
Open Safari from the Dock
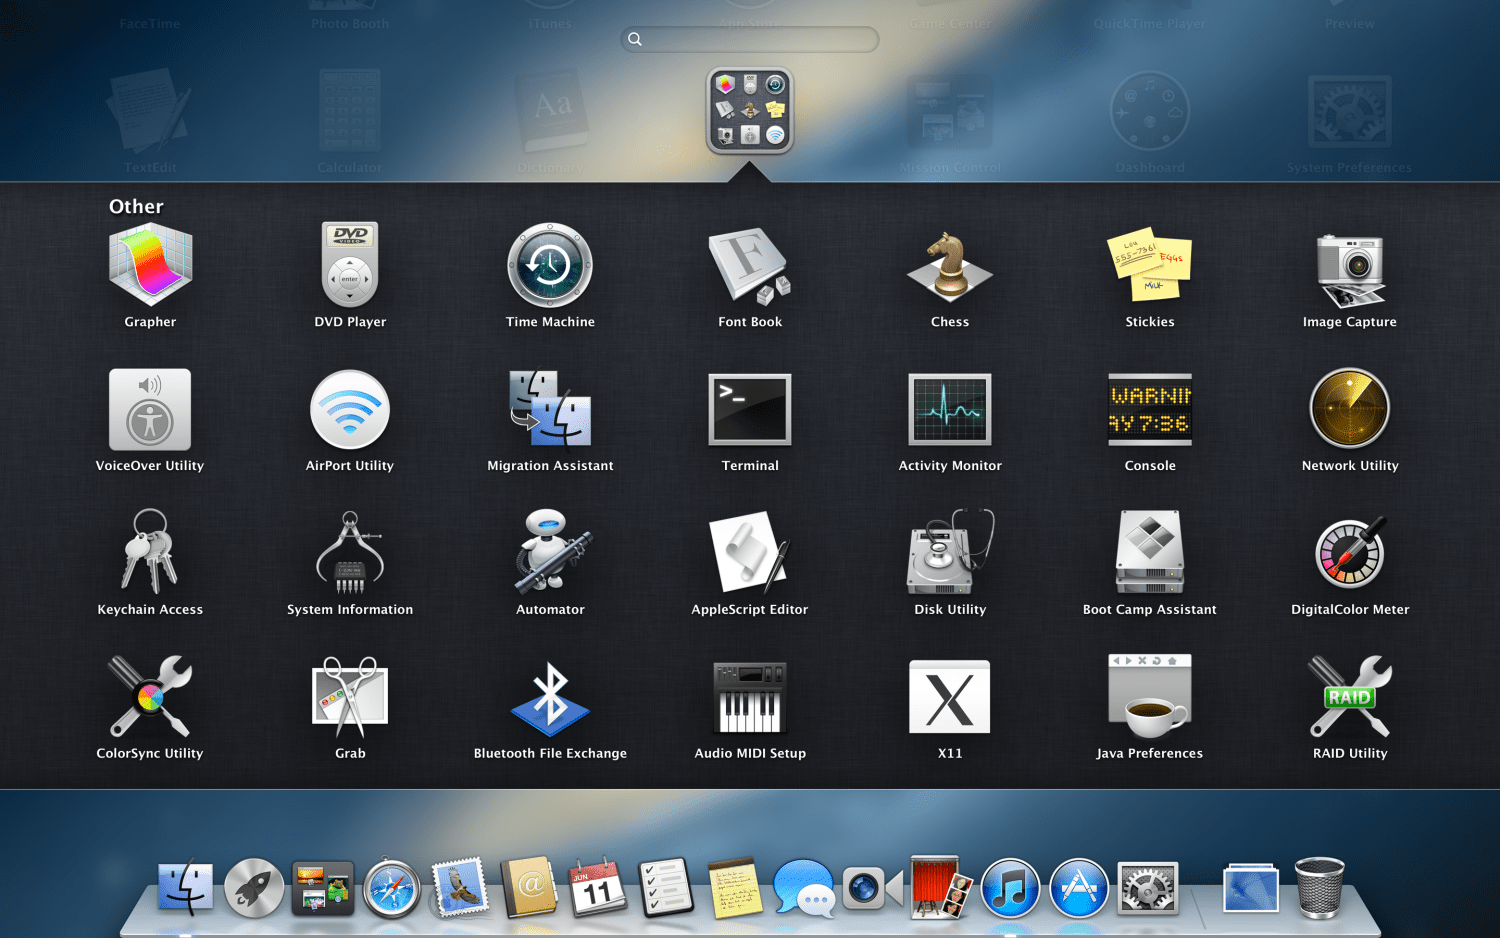tap(391, 888)
